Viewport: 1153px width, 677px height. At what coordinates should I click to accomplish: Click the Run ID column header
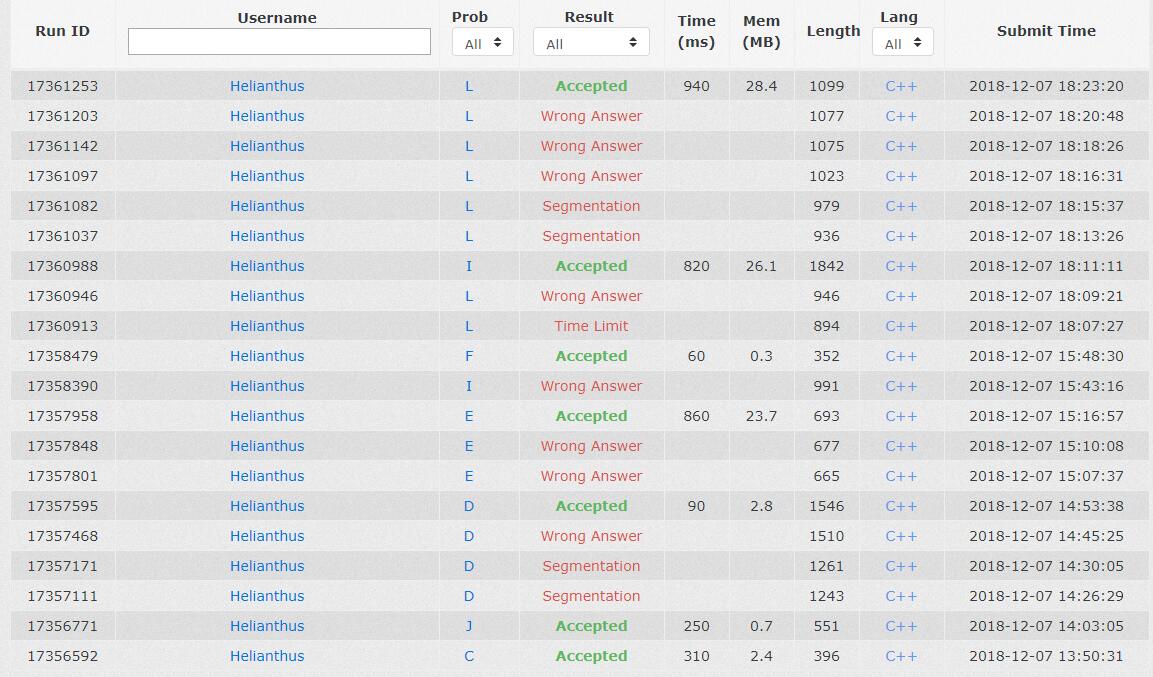[x=62, y=31]
